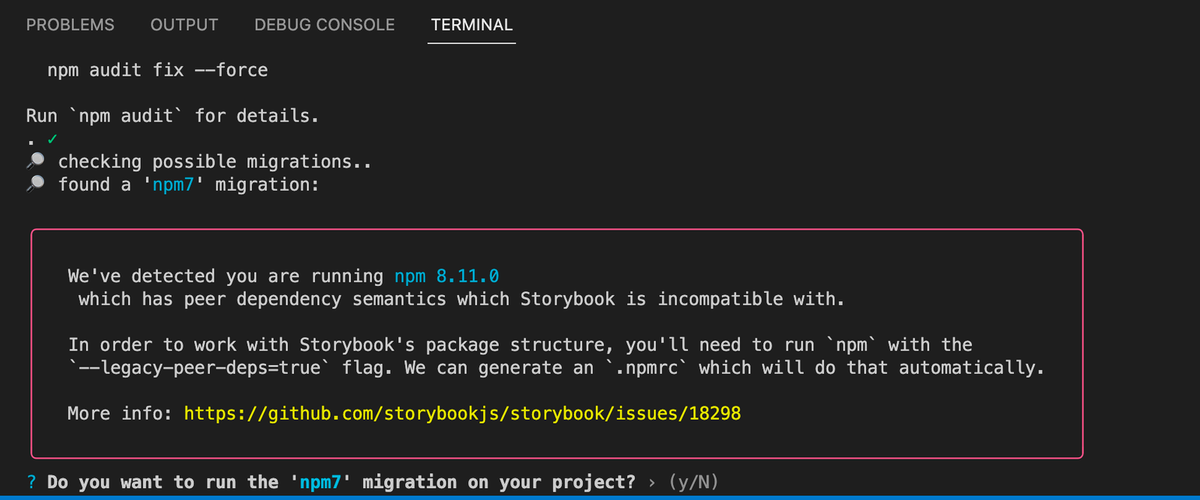Click the 'which has peer dependency semantics' line

[x=461, y=299]
